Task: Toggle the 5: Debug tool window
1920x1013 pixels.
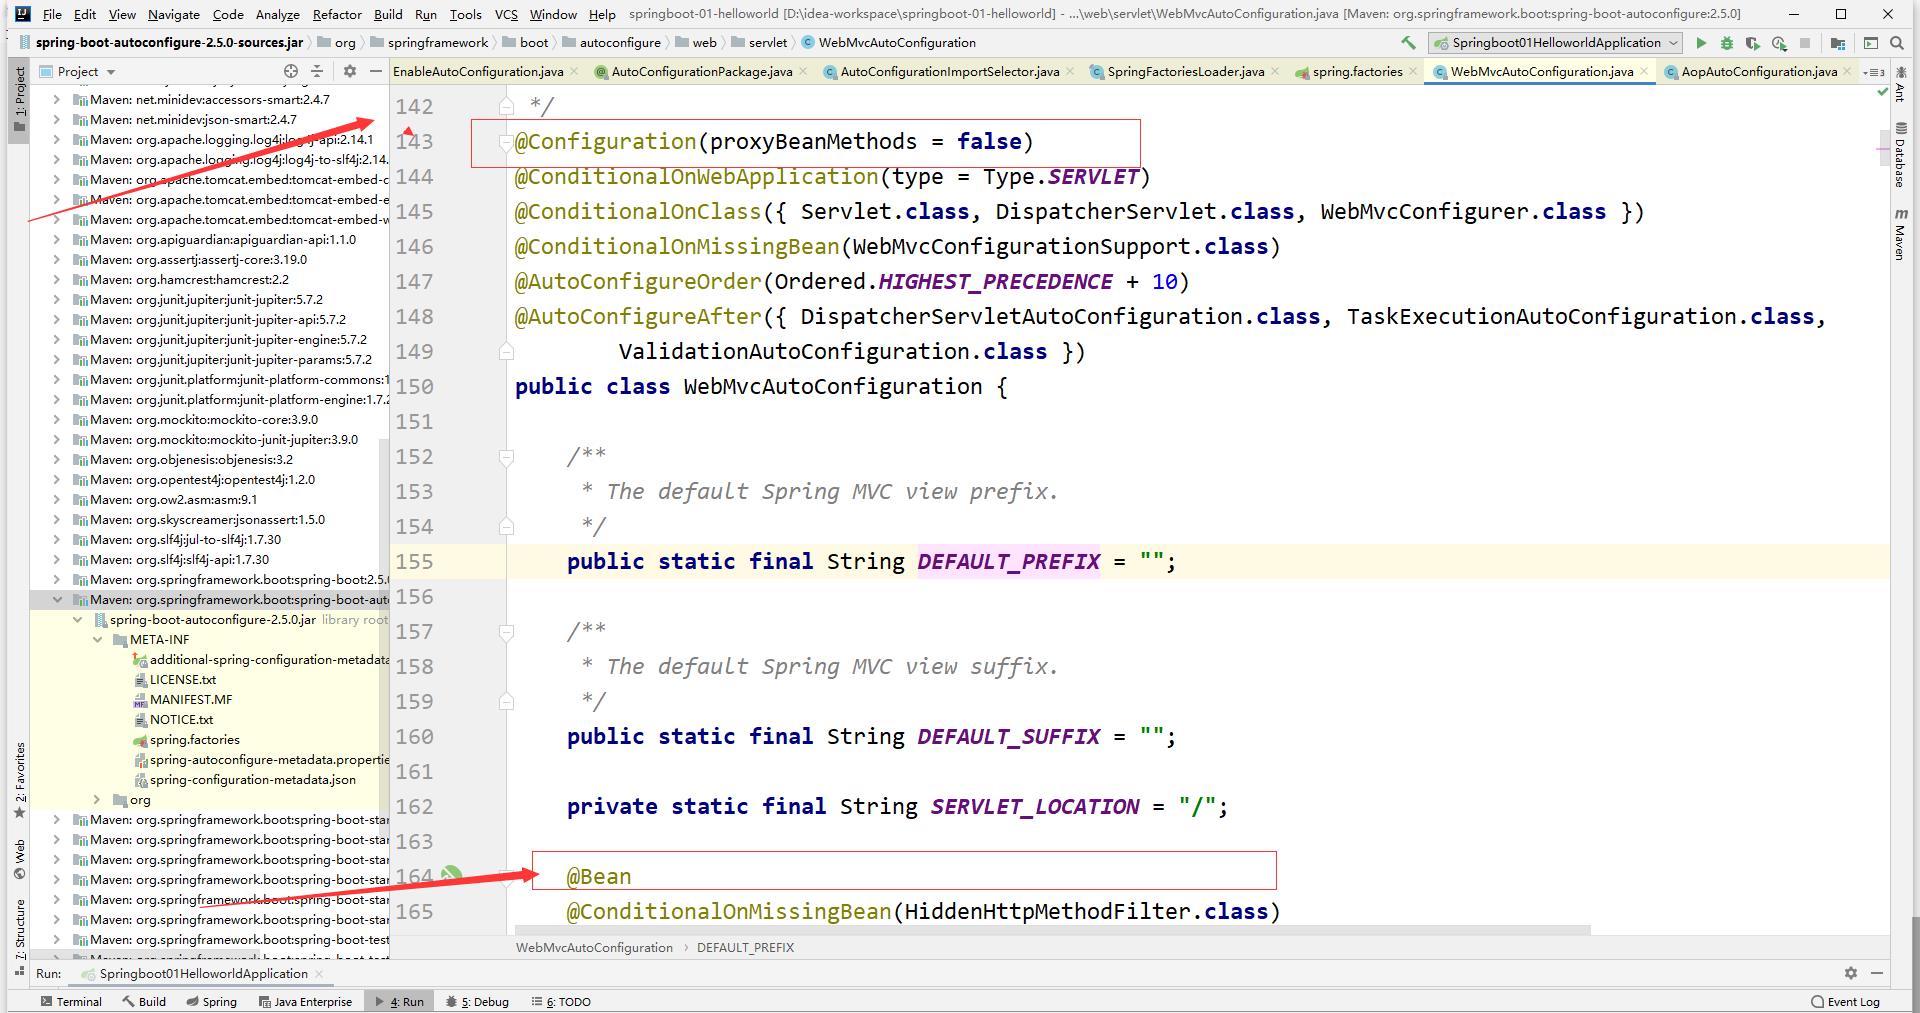Action: [478, 1001]
